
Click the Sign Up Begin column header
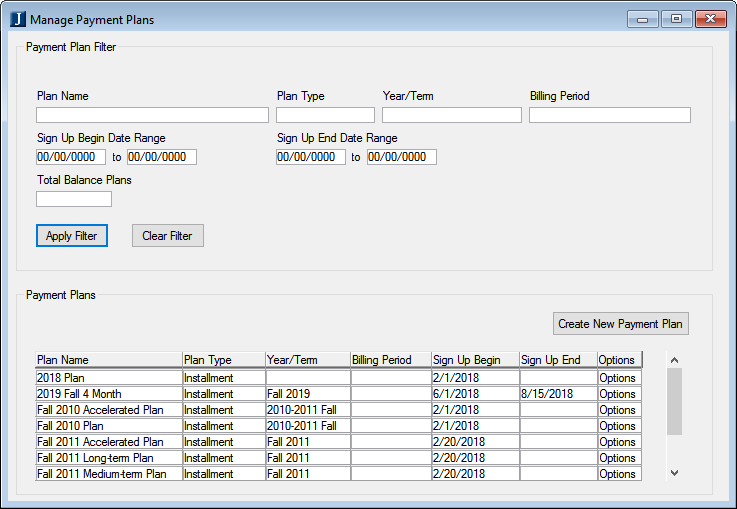(475, 360)
